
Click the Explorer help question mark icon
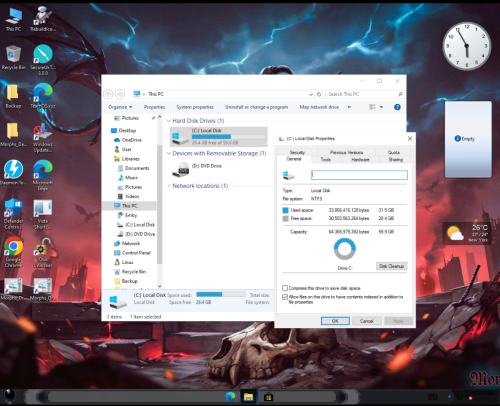397,107
